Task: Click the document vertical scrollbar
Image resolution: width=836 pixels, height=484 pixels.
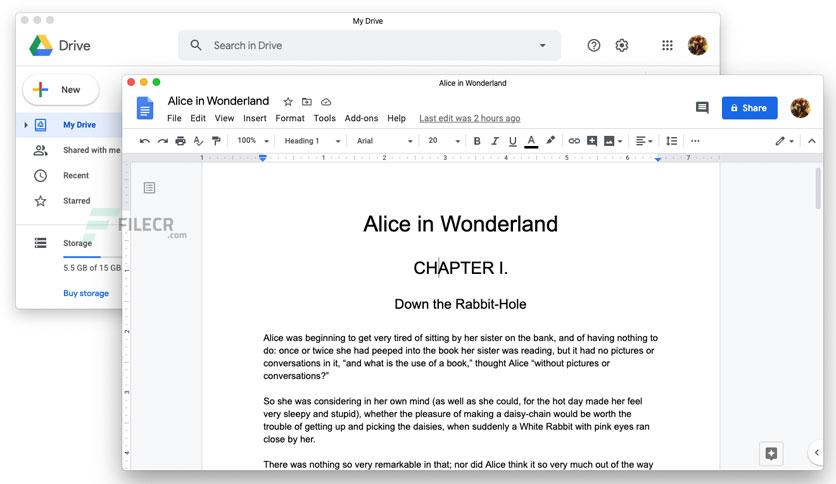Action: [x=818, y=189]
